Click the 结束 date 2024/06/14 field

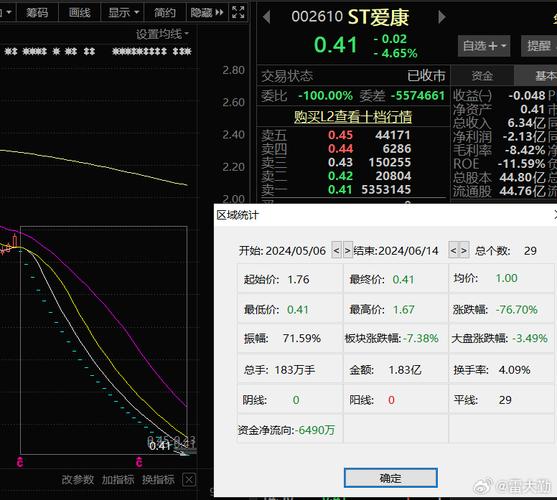tap(408, 251)
